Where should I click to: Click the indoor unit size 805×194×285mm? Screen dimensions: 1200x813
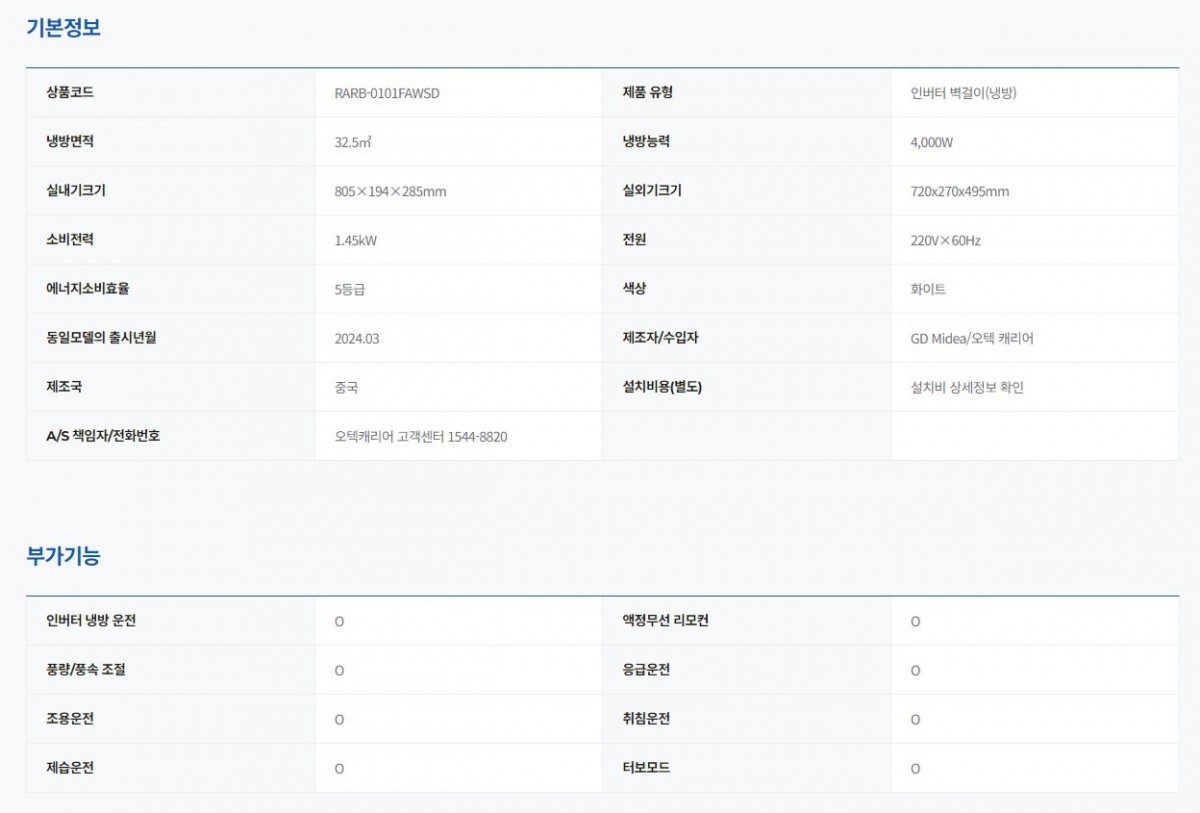coord(390,191)
